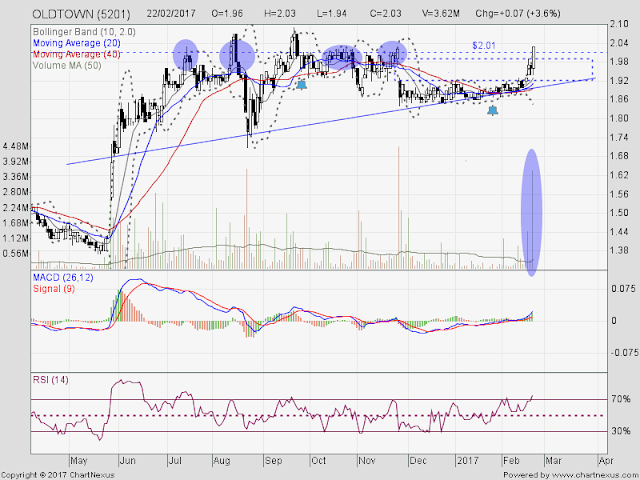Image resolution: width=640 pixels, height=480 pixels.
Task: Click the volume value V=3.62M
Action: (x=441, y=13)
